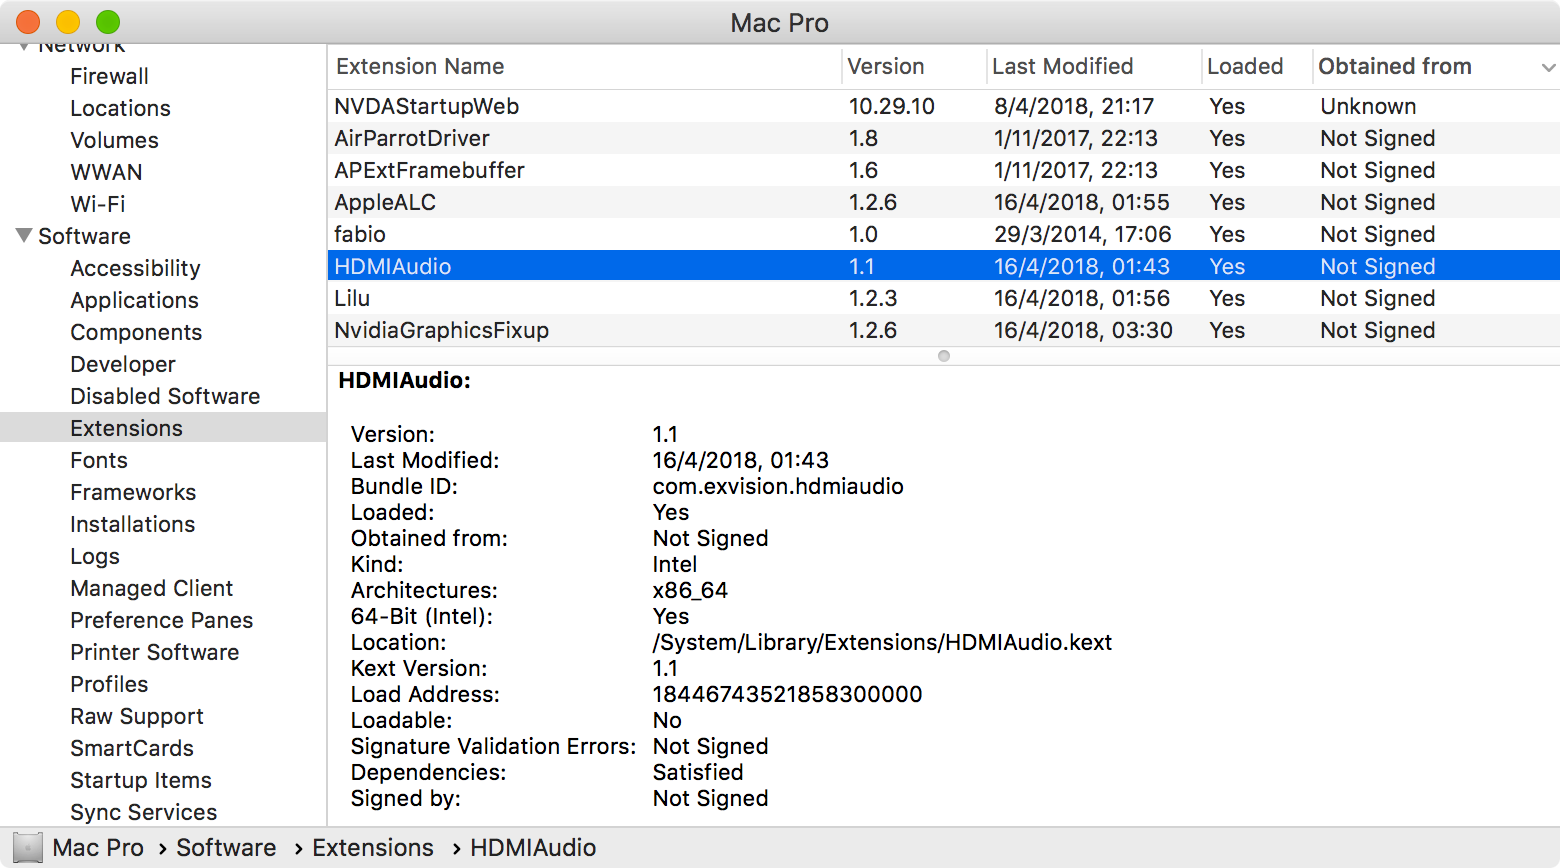
Task: Click the HDMIAudio: details heading
Action: pos(404,380)
